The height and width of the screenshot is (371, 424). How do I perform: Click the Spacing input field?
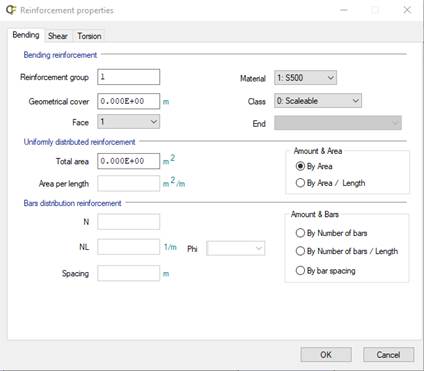coord(129,273)
